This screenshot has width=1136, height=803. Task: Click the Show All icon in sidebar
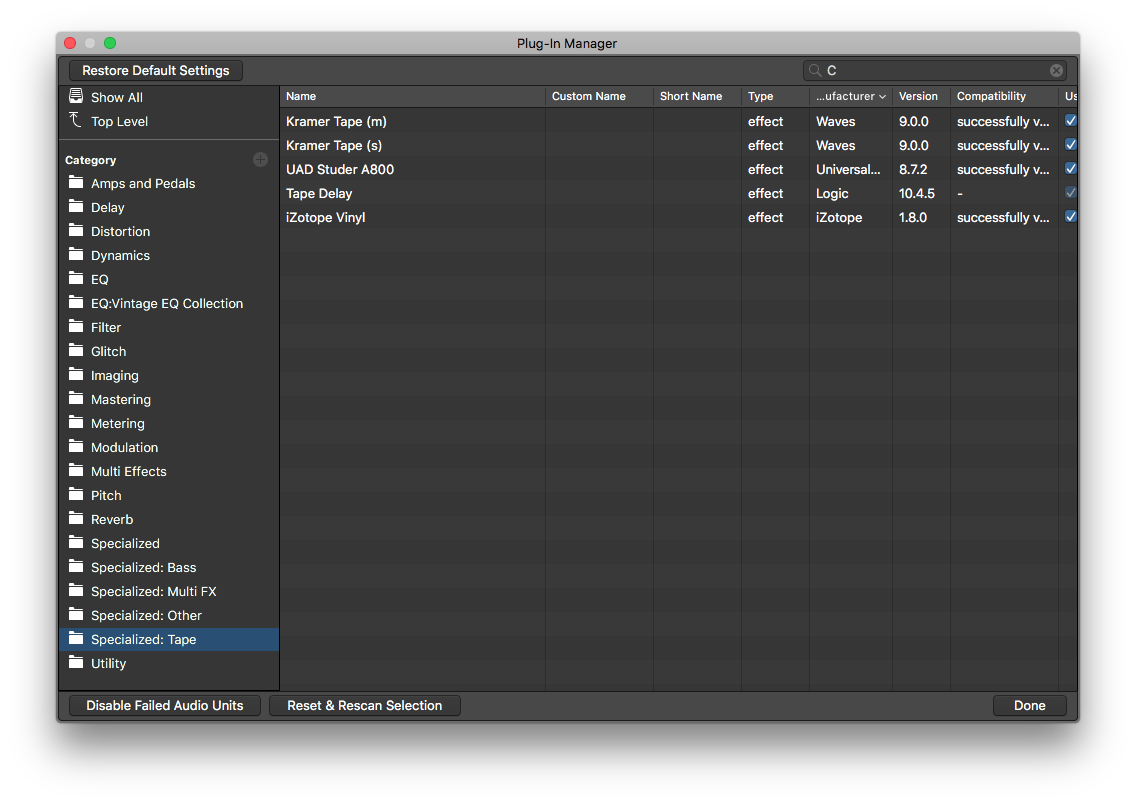(76, 95)
